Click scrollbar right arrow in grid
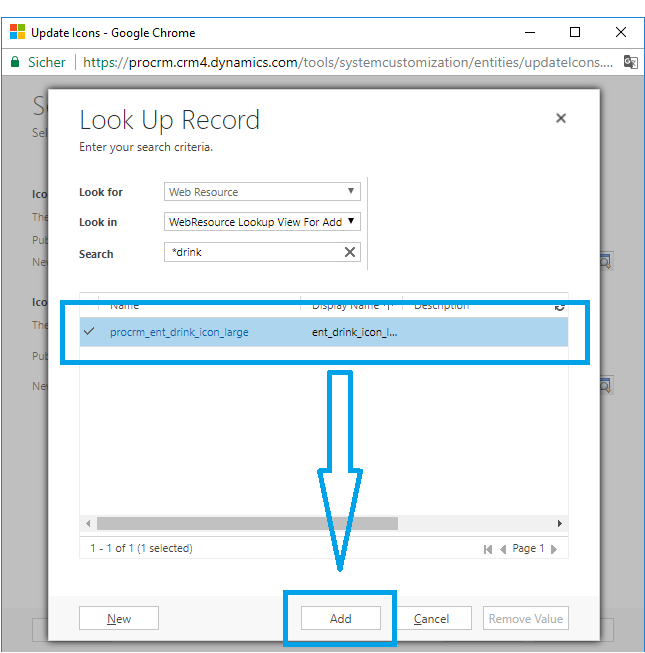Viewport: 645px width, 653px height. point(559,523)
